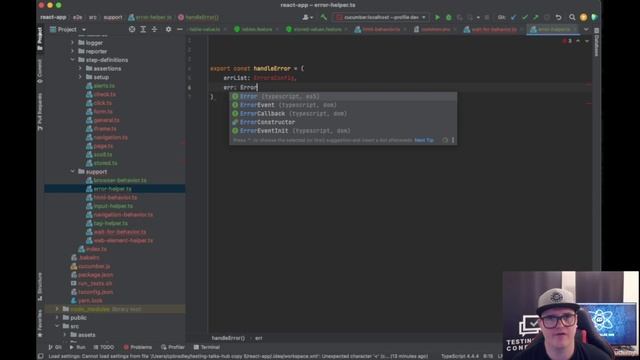Viewport: 640px width, 360px height.
Task: Open package.json in the project tree
Action: (x=92, y=275)
